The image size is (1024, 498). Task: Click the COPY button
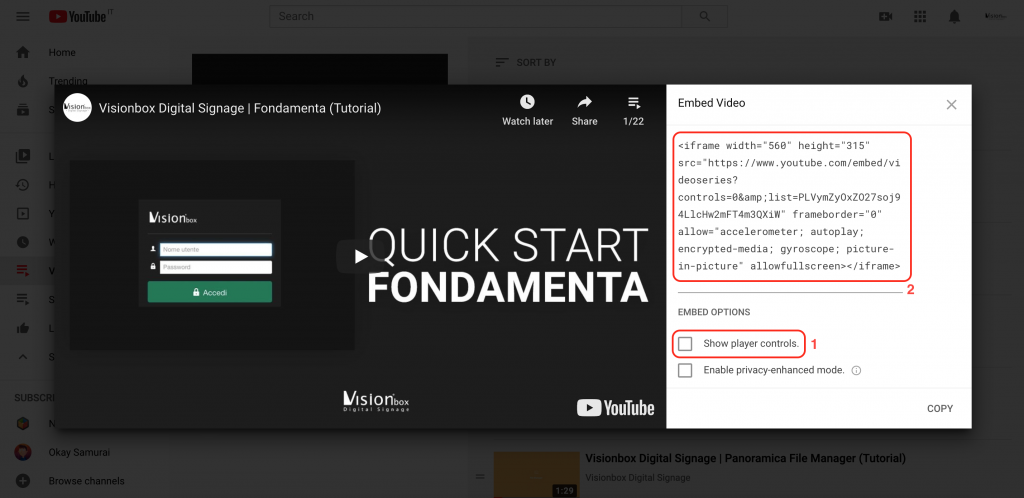coord(940,409)
